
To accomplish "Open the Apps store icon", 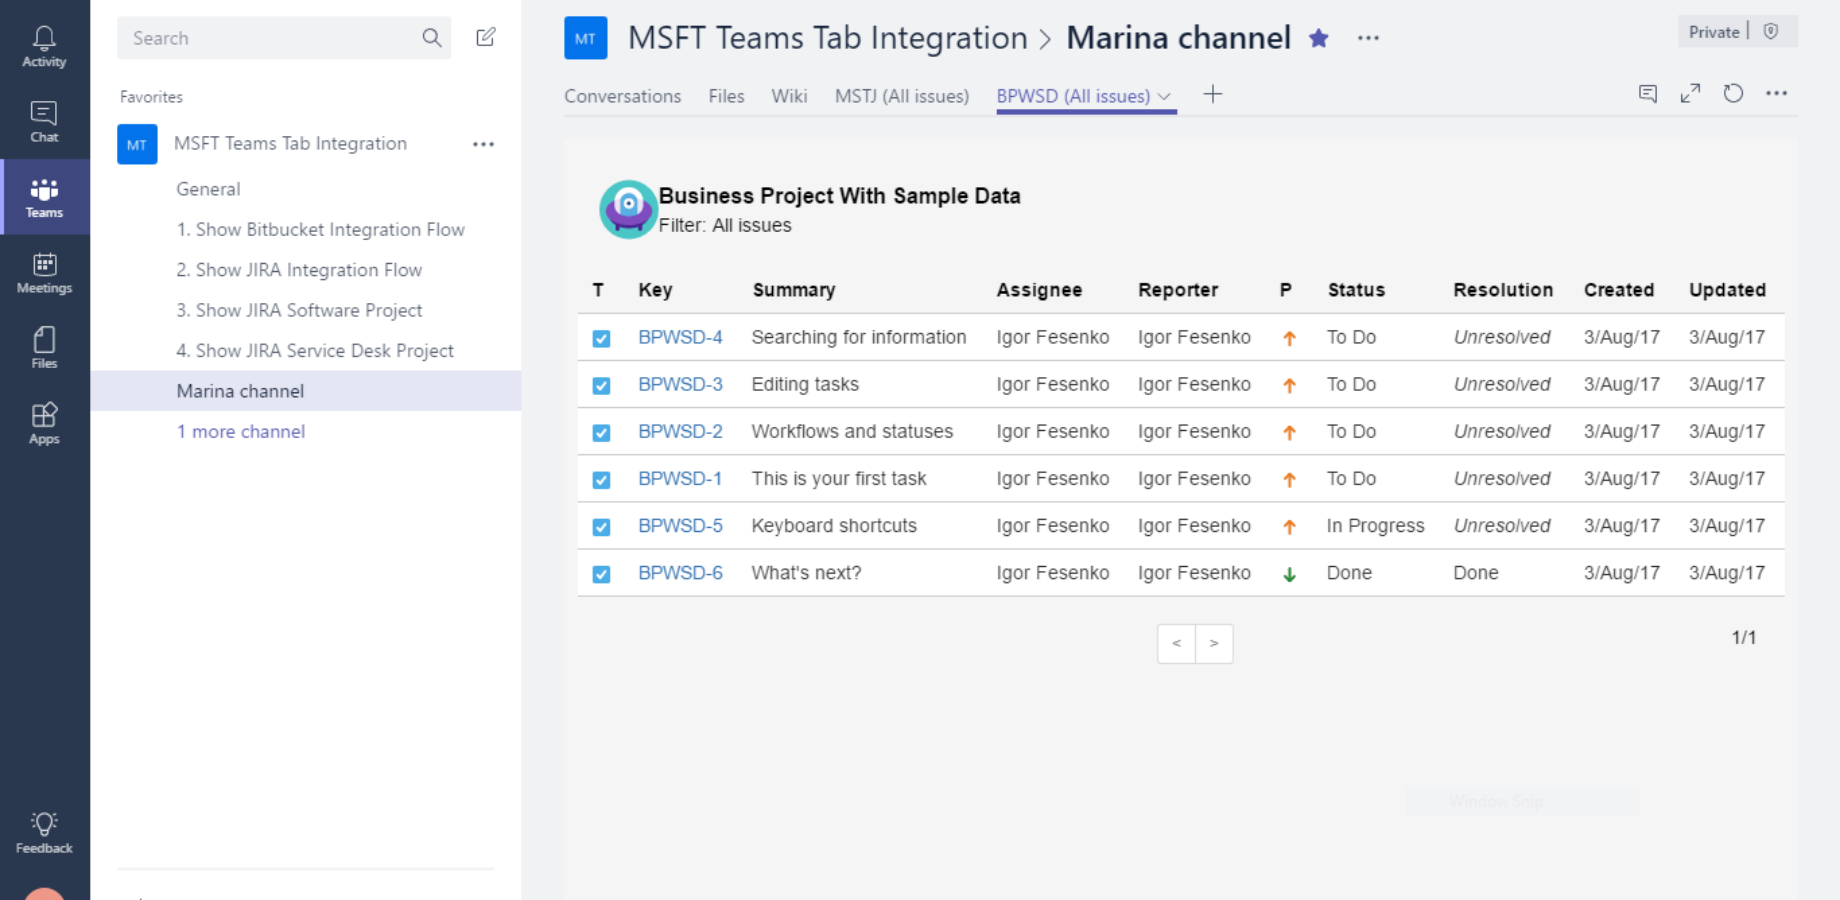I will click(44, 423).
